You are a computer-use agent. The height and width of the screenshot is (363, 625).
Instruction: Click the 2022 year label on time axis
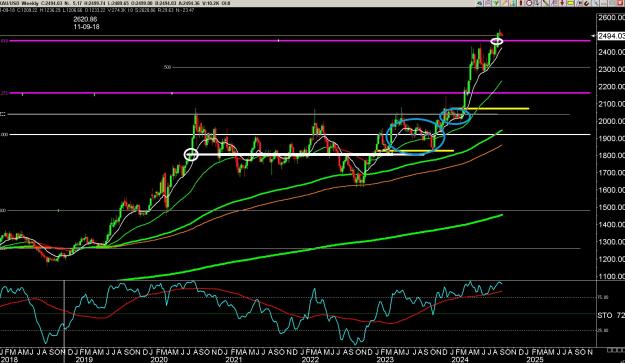click(x=310, y=359)
